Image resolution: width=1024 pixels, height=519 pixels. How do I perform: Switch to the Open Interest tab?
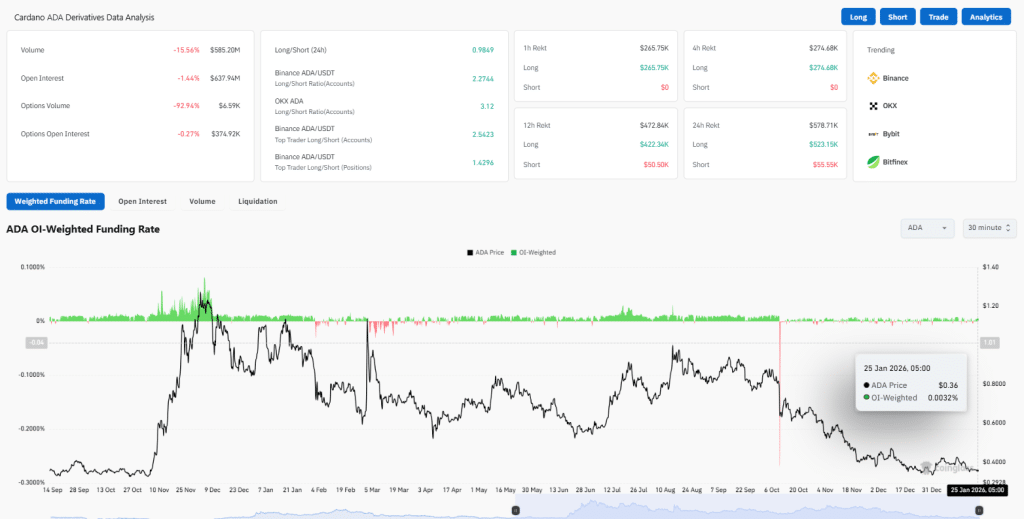142,201
